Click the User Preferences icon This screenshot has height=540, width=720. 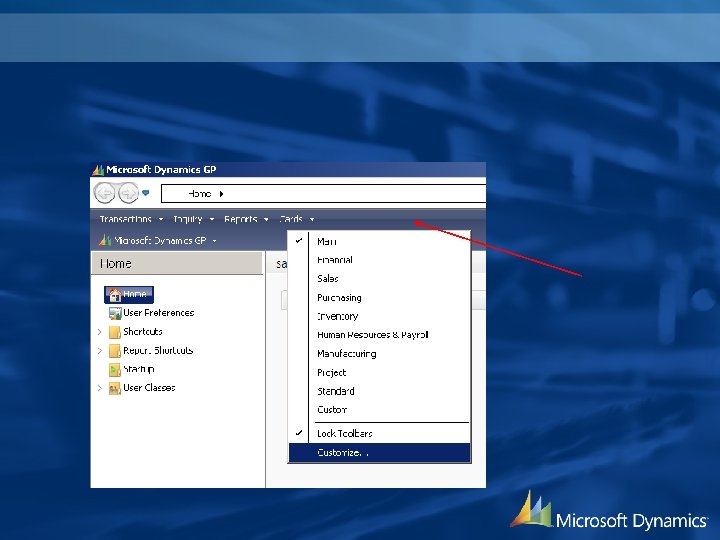tap(115, 313)
